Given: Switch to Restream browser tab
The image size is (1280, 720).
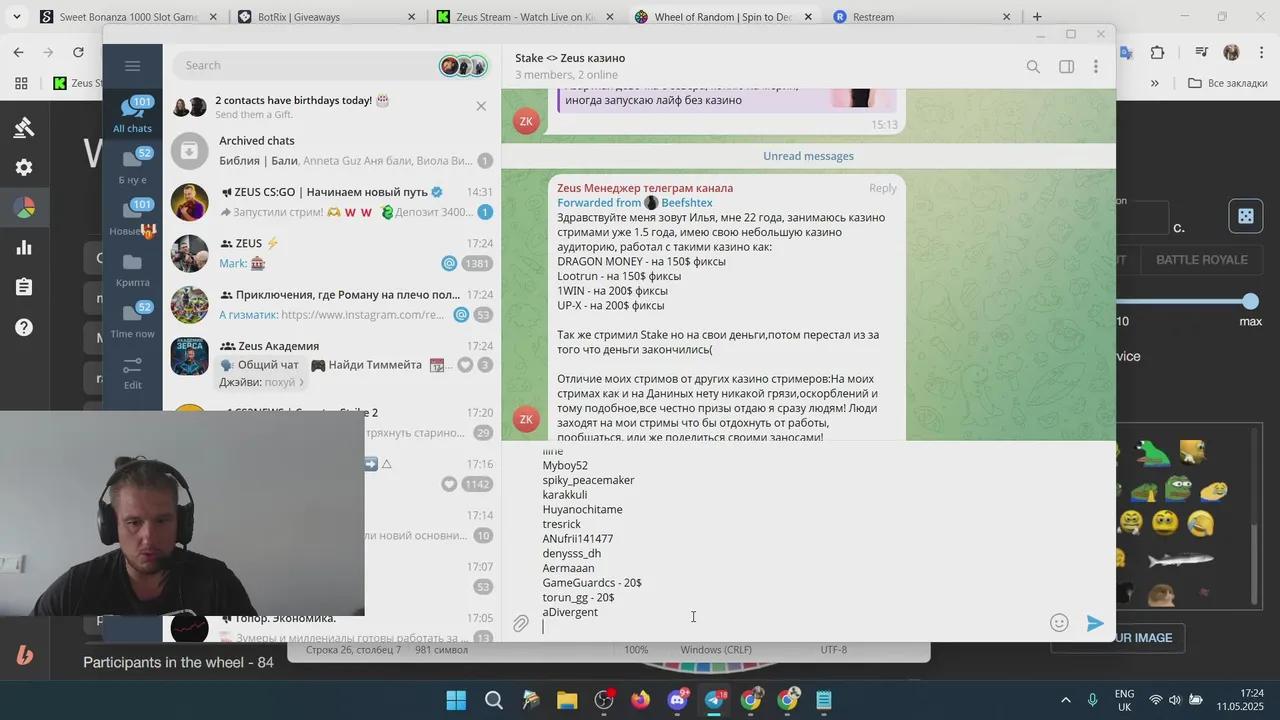Looking at the screenshot, I should (920, 17).
